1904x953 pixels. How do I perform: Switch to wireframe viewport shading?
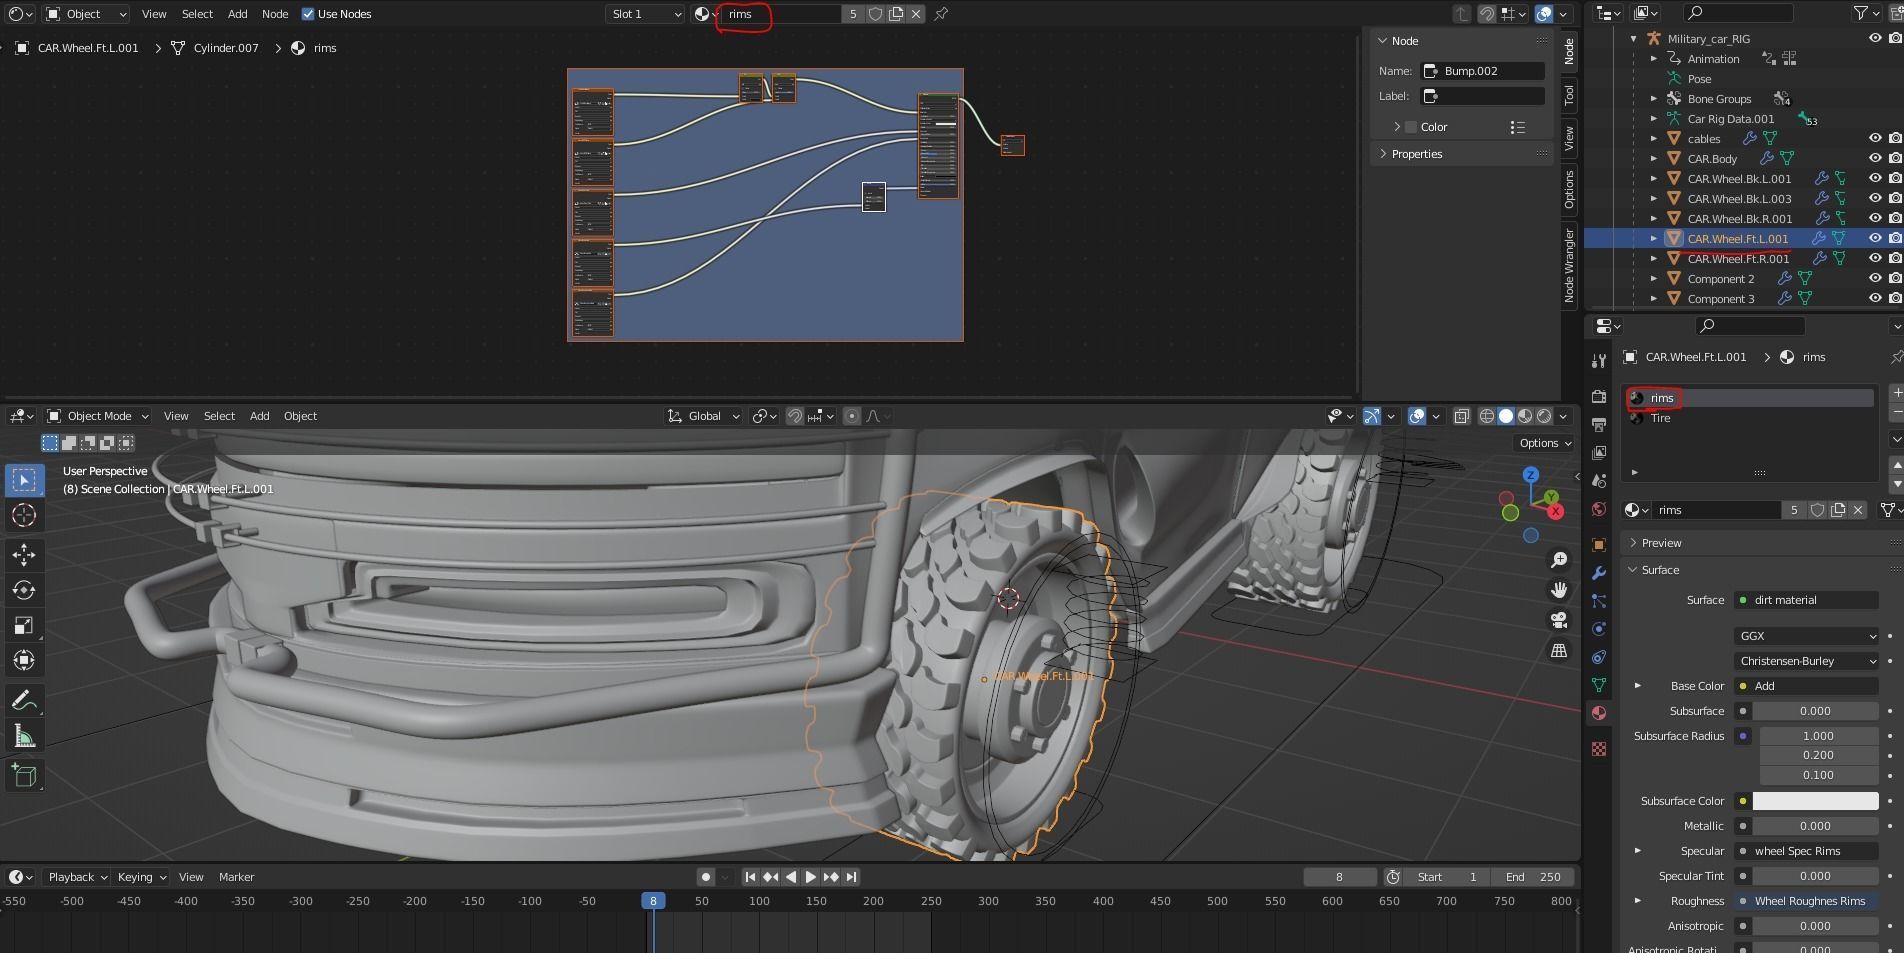[x=1487, y=416]
